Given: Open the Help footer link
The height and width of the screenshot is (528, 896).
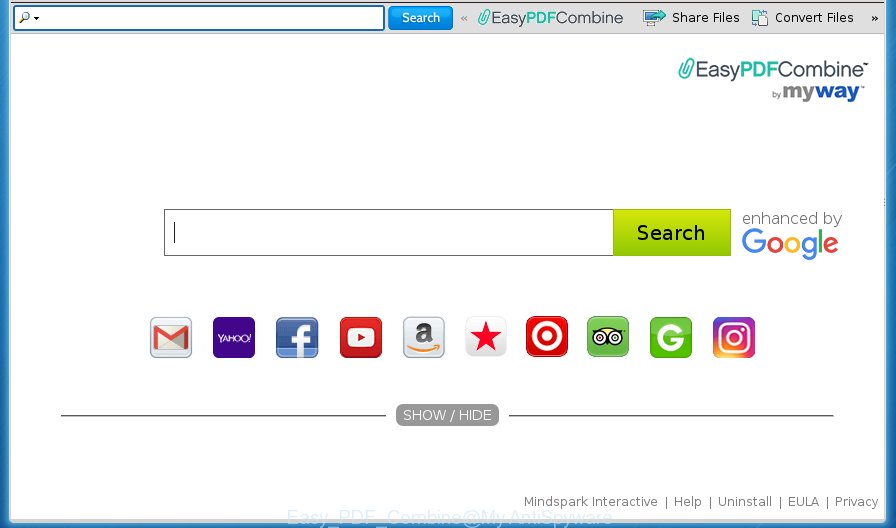Looking at the screenshot, I should 687,502.
